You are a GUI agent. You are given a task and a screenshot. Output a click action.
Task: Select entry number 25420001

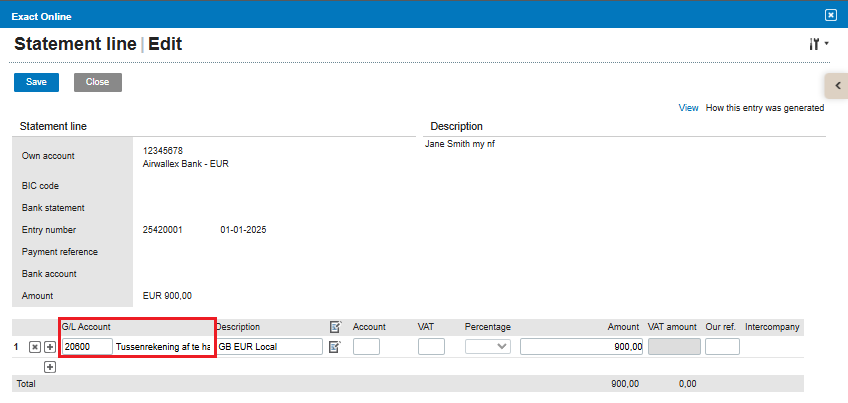click(163, 230)
